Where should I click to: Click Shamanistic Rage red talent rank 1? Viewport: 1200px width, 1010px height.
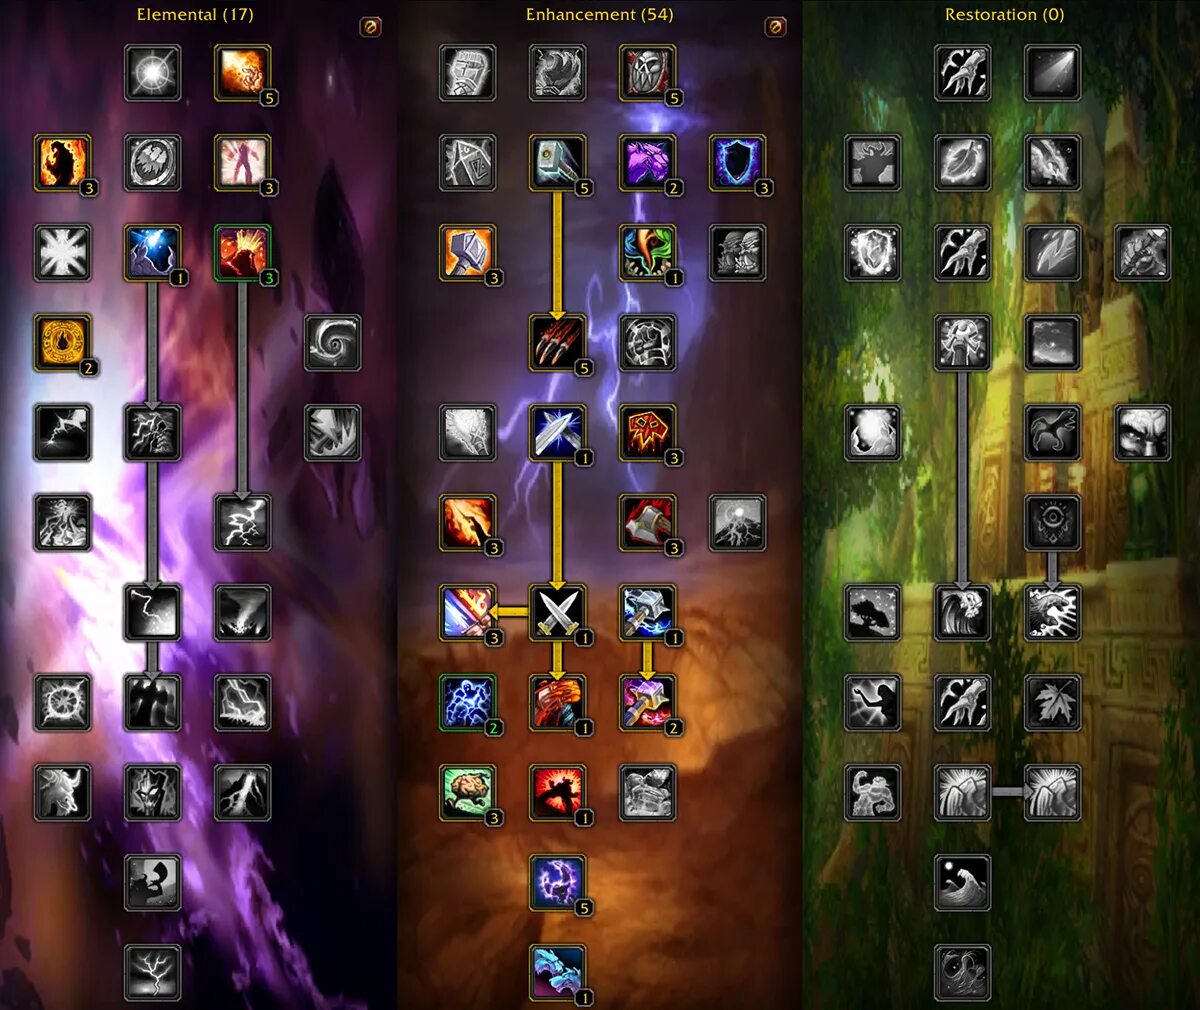click(x=558, y=793)
